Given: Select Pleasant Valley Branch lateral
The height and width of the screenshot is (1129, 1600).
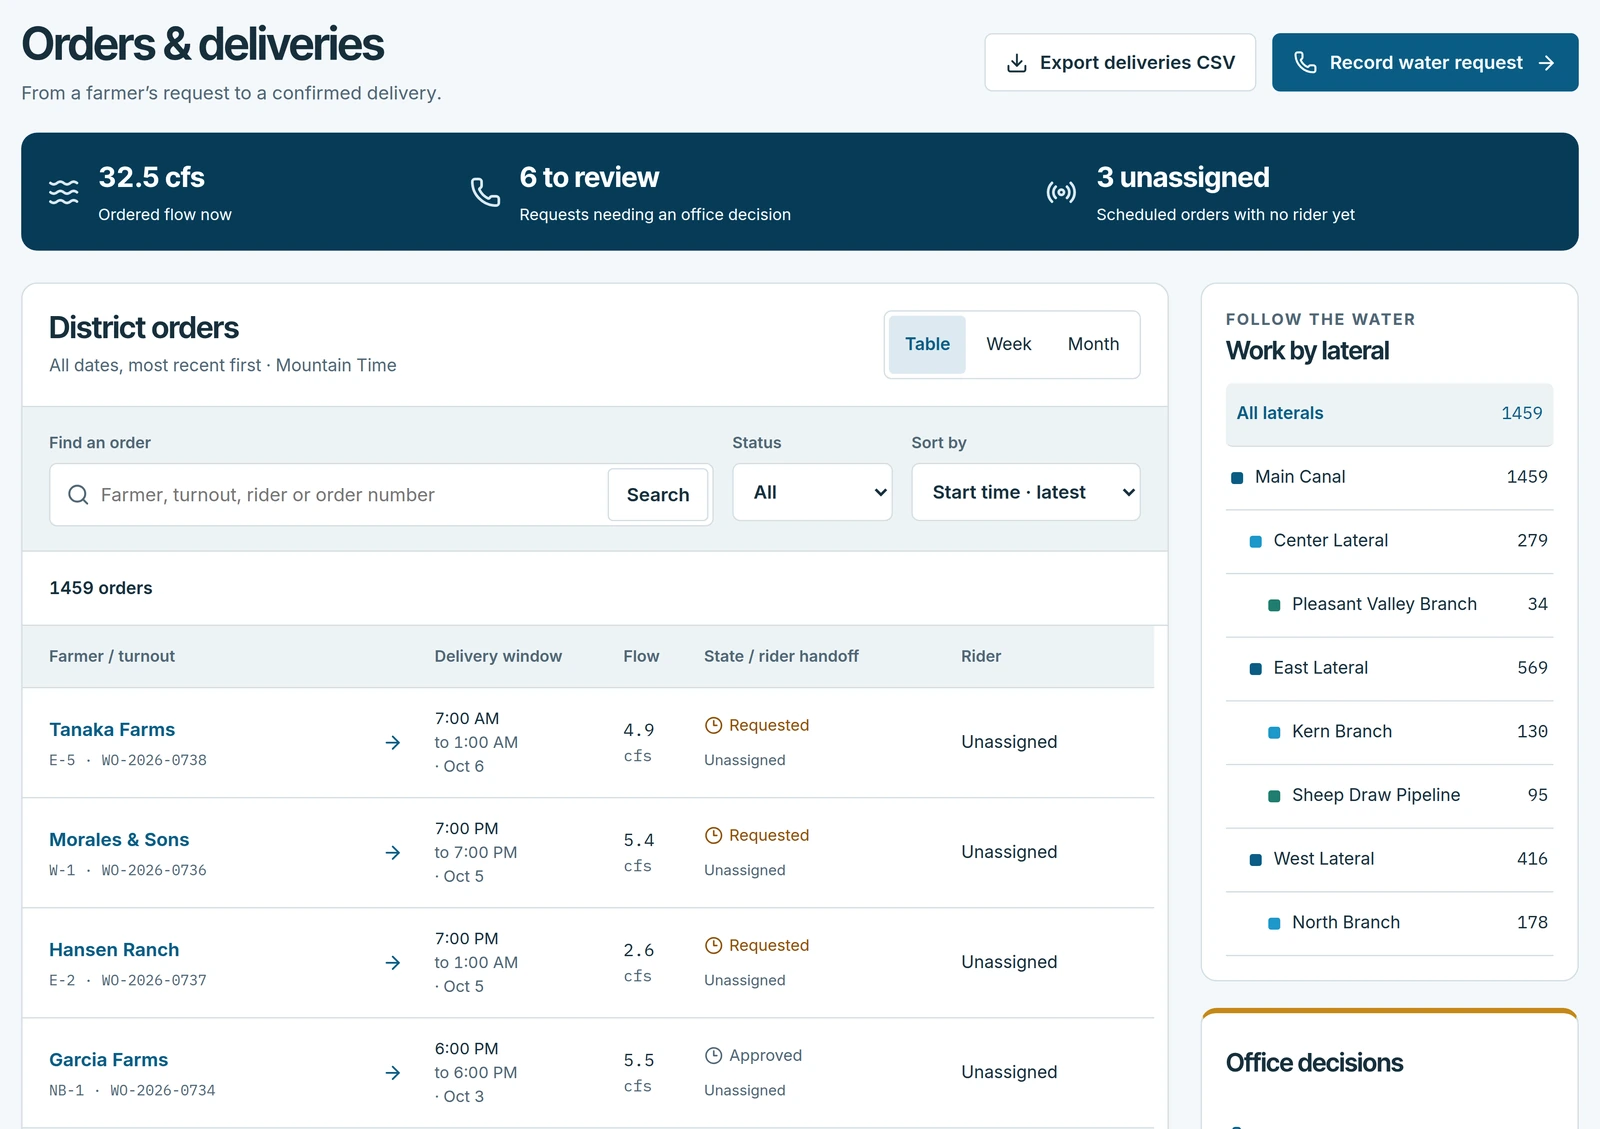Looking at the screenshot, I should (x=1389, y=604).
